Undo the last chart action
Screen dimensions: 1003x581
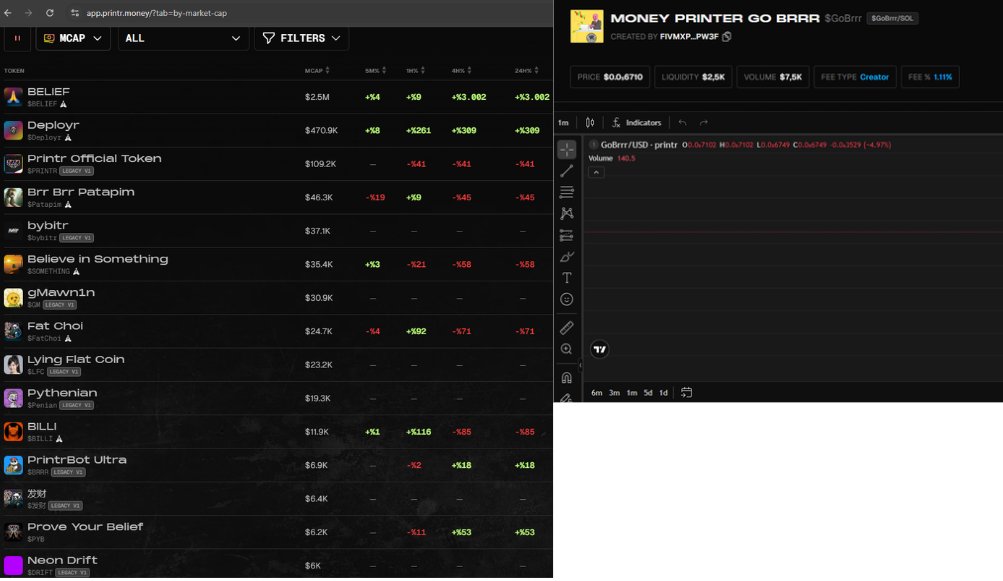click(683, 122)
